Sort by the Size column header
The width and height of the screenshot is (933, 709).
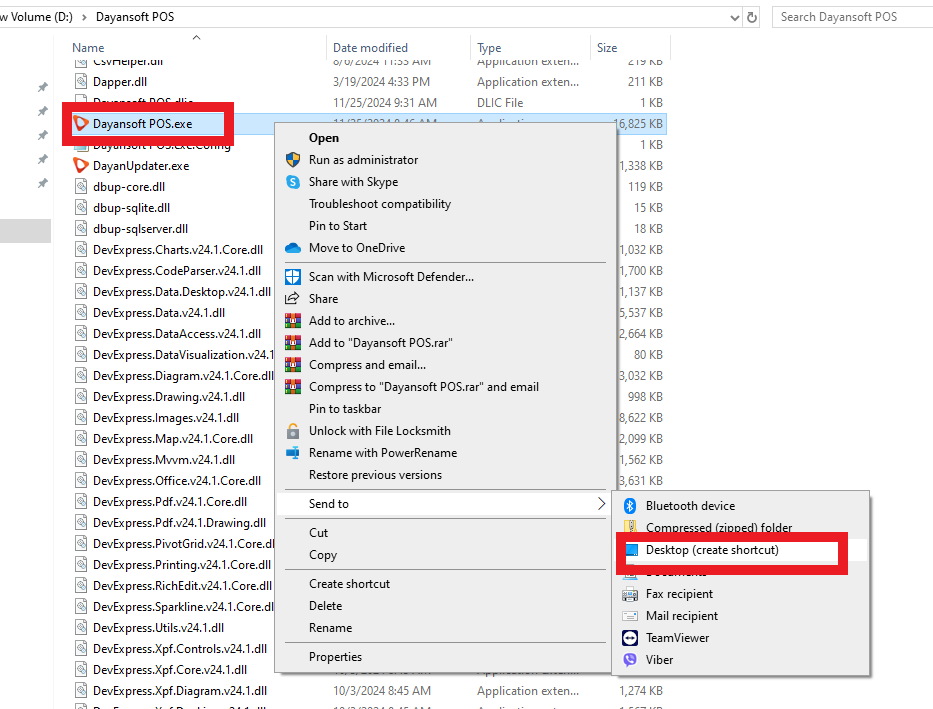(607, 48)
